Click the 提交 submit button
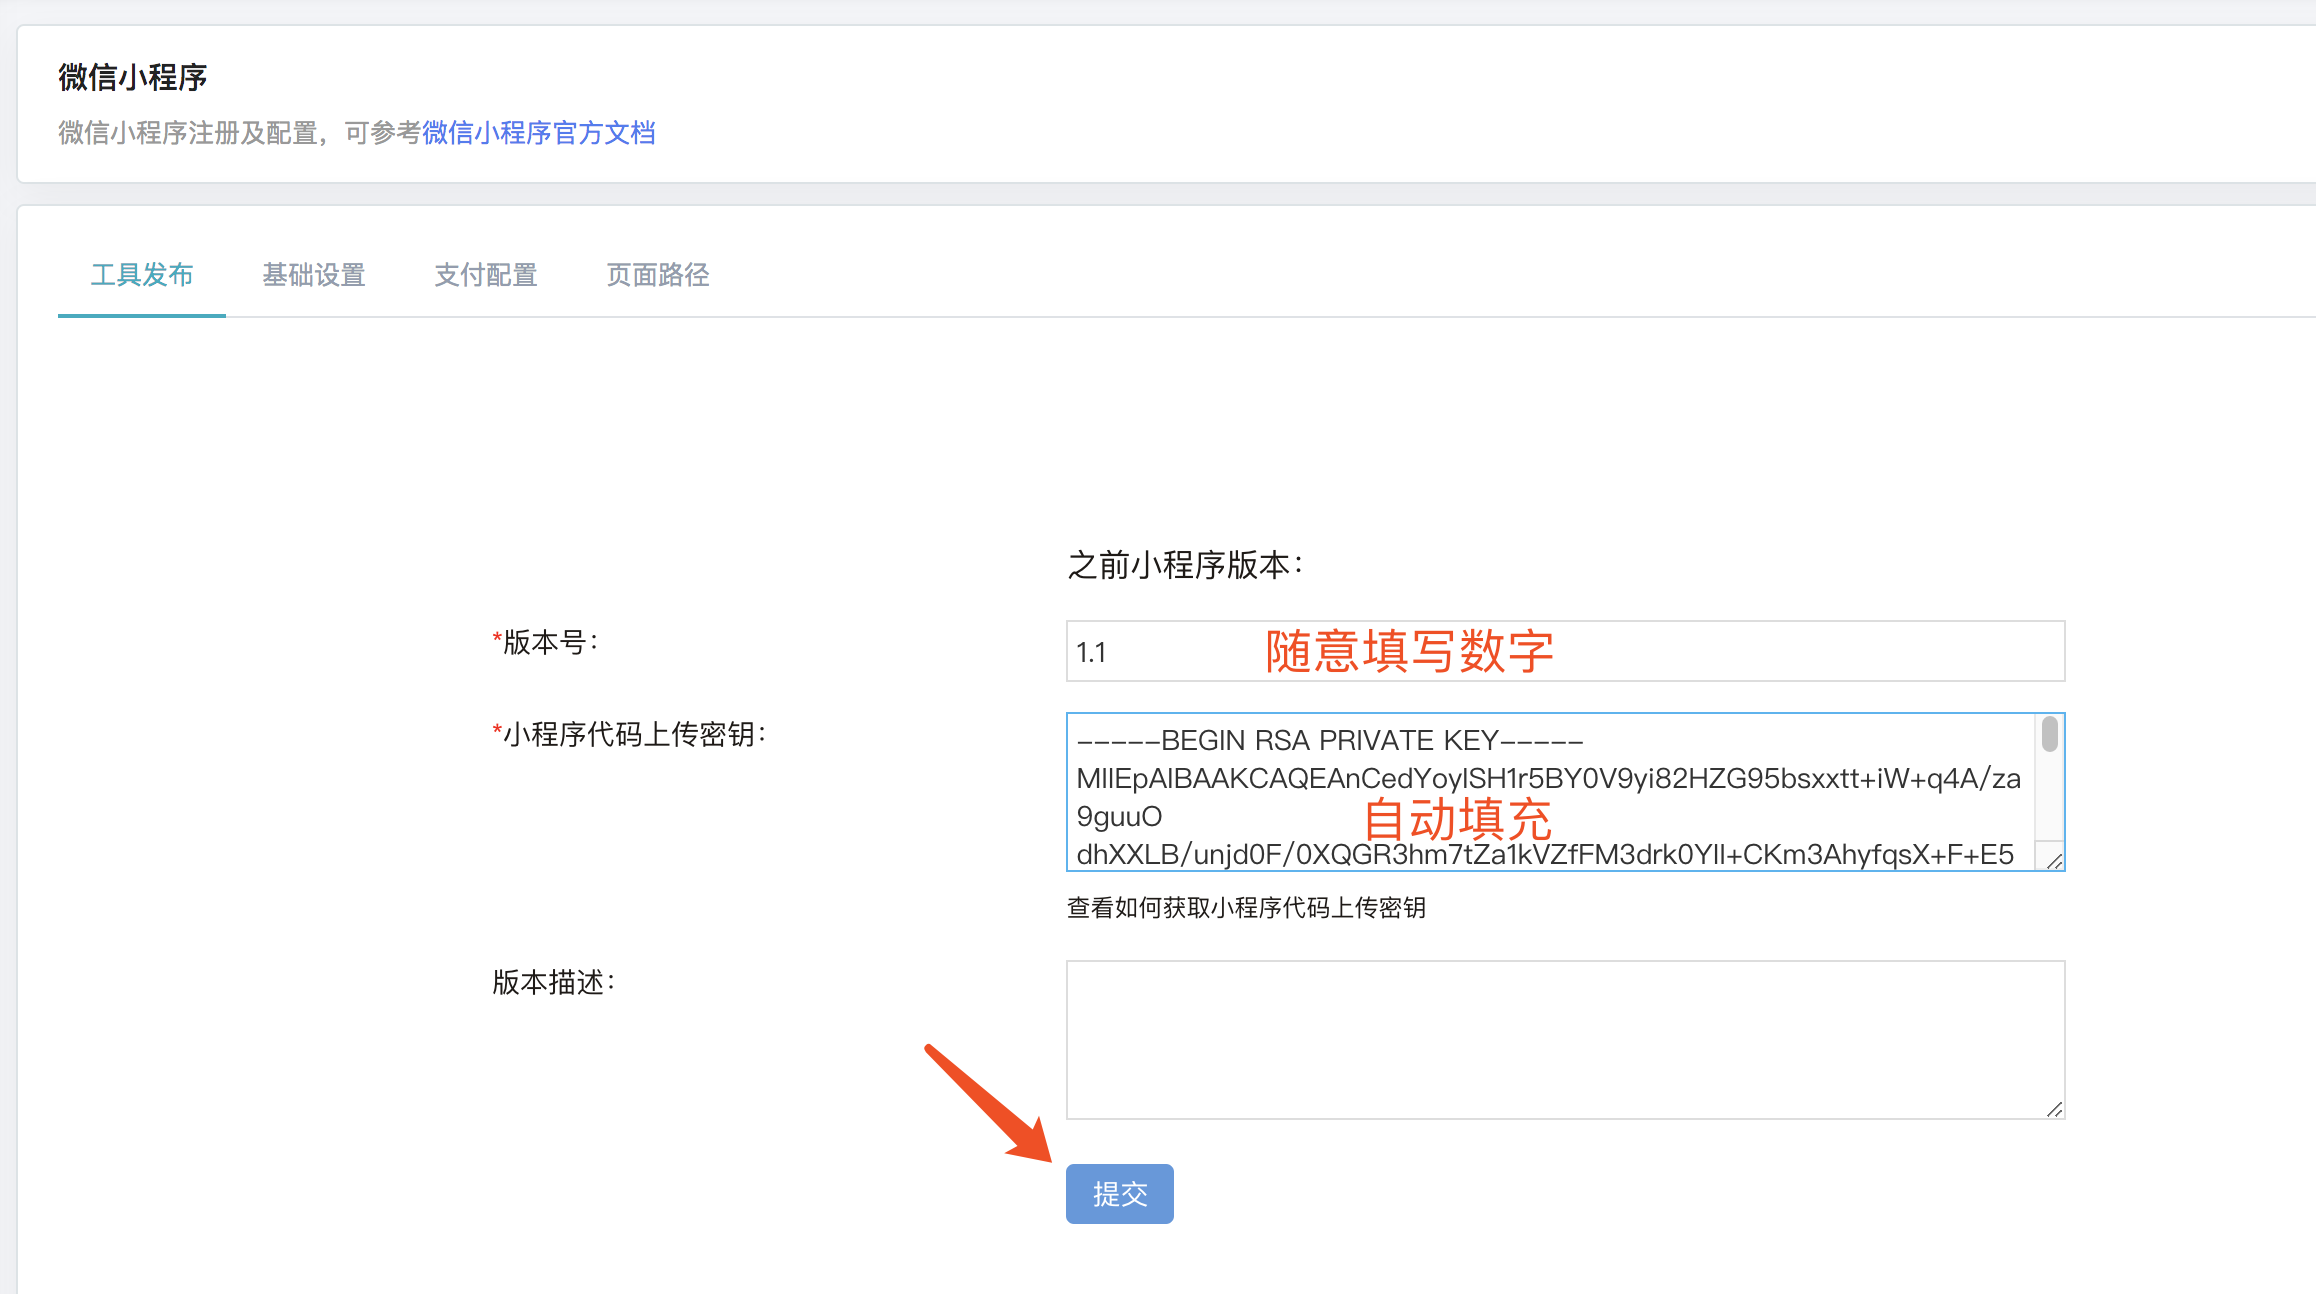This screenshot has height=1294, width=2316. [x=1119, y=1194]
